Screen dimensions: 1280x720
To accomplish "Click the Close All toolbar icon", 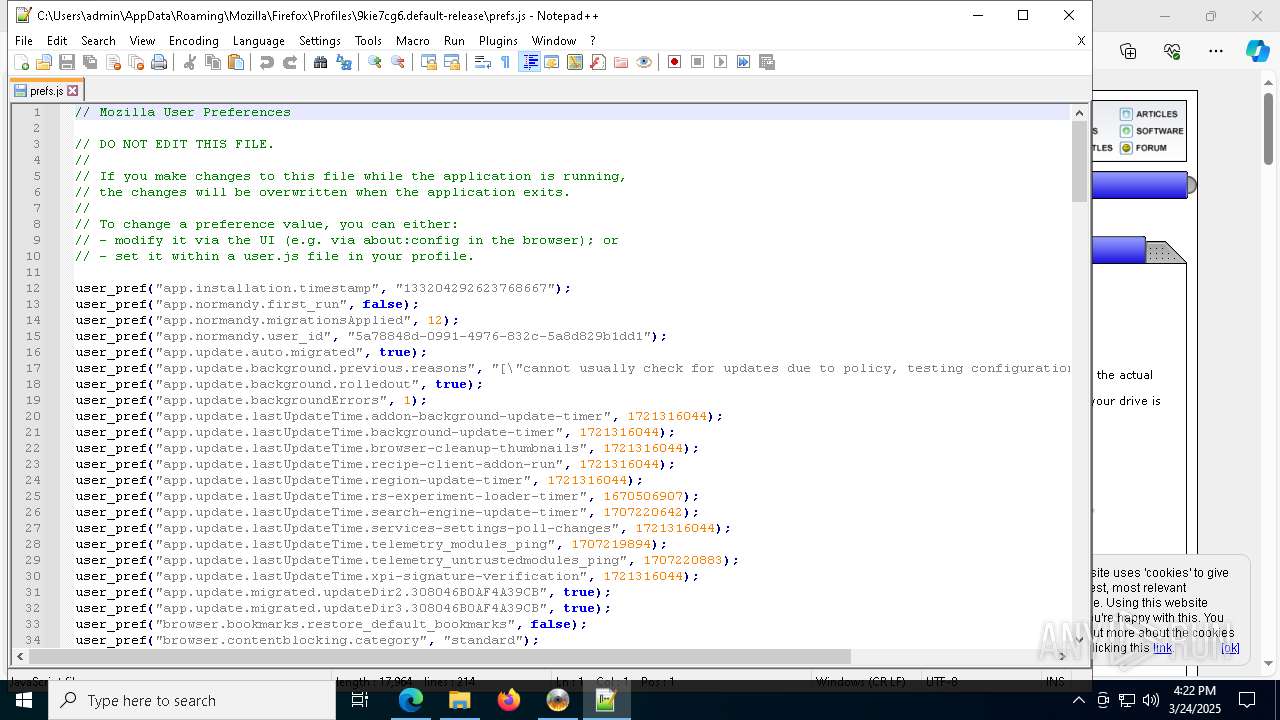I will (x=136, y=62).
